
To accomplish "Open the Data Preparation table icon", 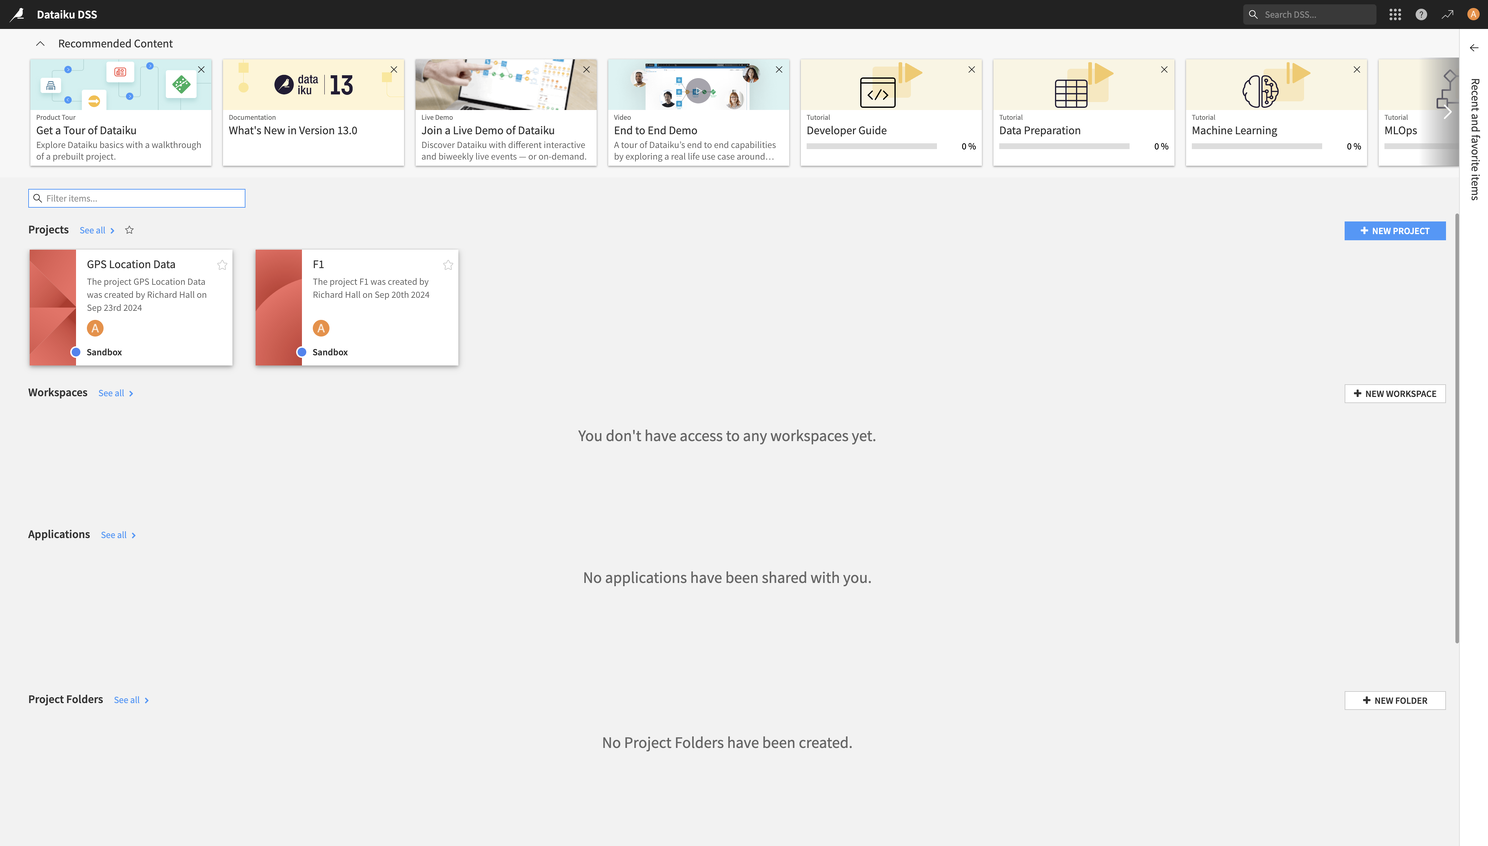I will (x=1071, y=93).
